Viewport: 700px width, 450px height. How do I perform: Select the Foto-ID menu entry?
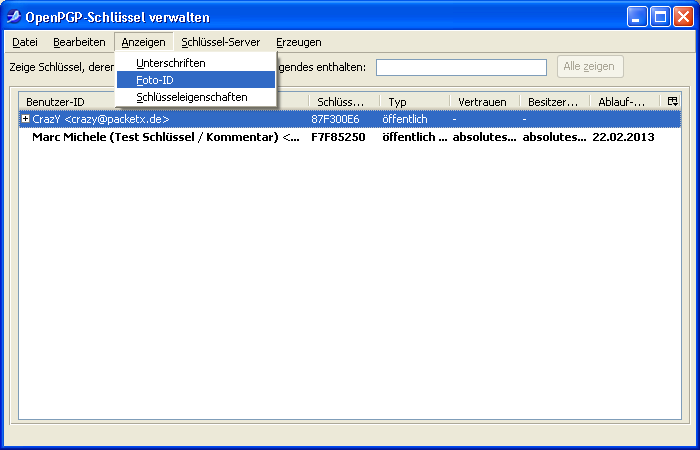(196, 80)
